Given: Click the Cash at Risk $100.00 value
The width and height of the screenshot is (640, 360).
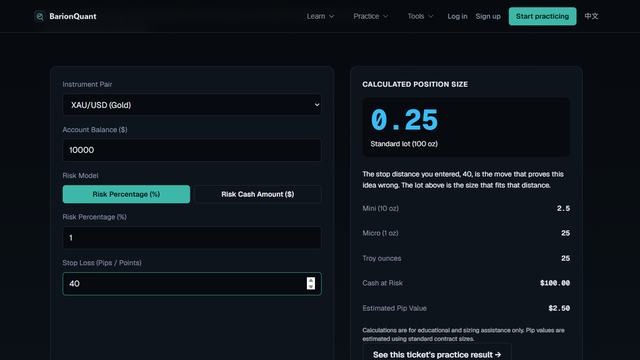Looking at the screenshot, I should [x=555, y=283].
